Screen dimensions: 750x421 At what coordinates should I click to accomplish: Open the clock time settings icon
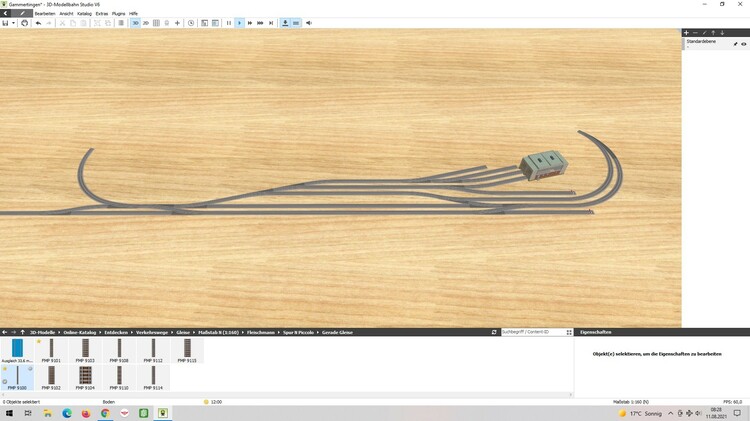191,23
